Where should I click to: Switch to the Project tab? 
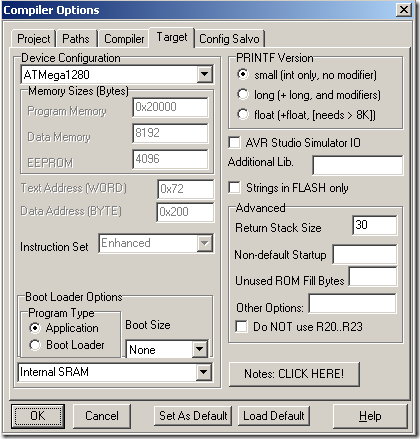pyautogui.click(x=33, y=39)
